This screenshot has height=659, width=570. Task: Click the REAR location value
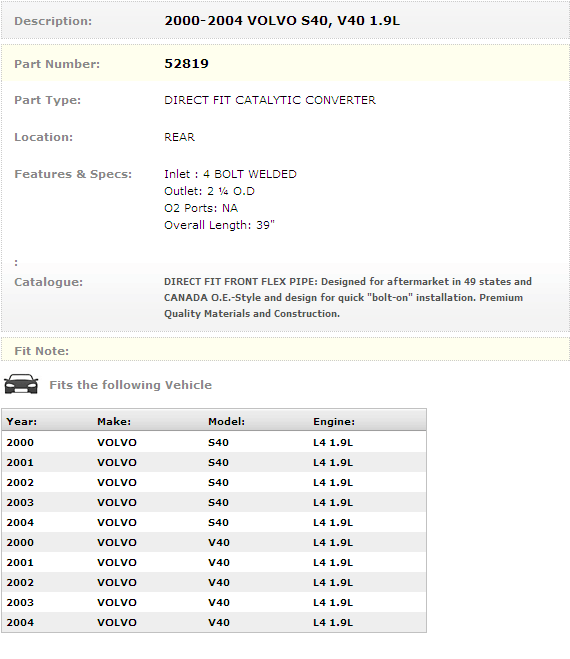tap(179, 137)
